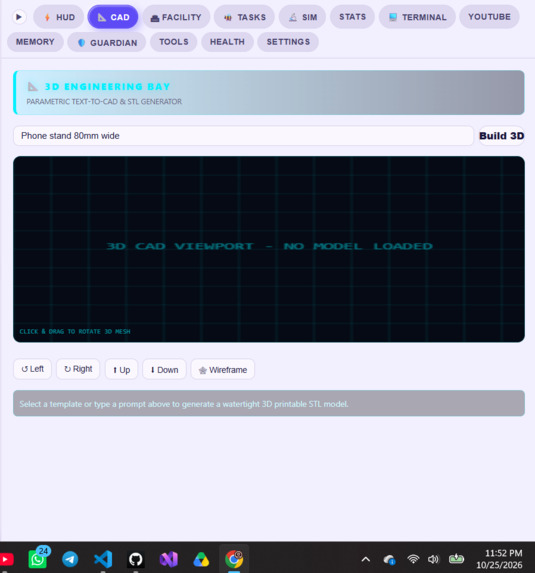This screenshot has height=573, width=535.
Task: Open GitHub Desktop from the taskbar
Action: (136, 559)
